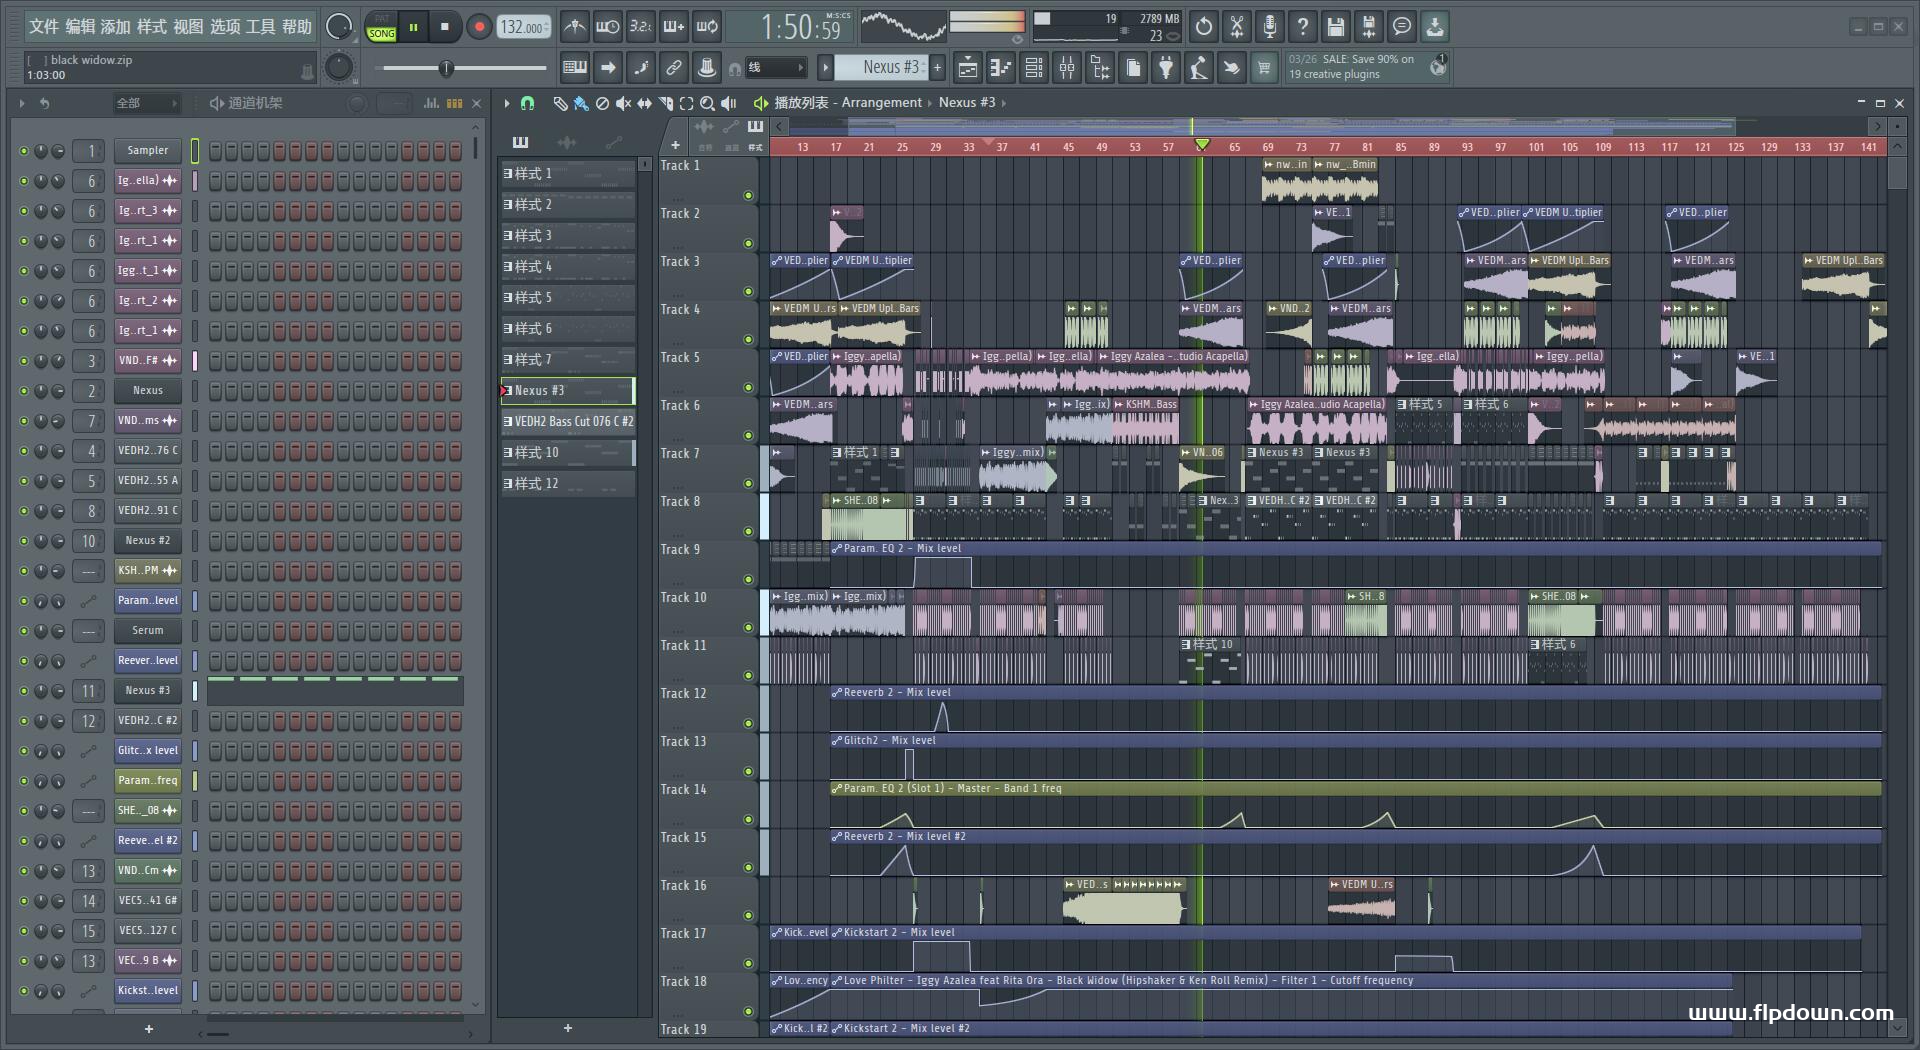Select pattern 样式 5 in picker

coord(568,298)
